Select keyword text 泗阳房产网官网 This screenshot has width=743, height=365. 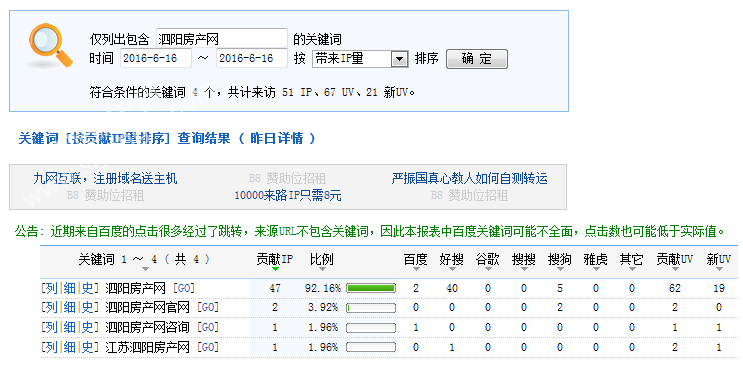click(x=147, y=308)
